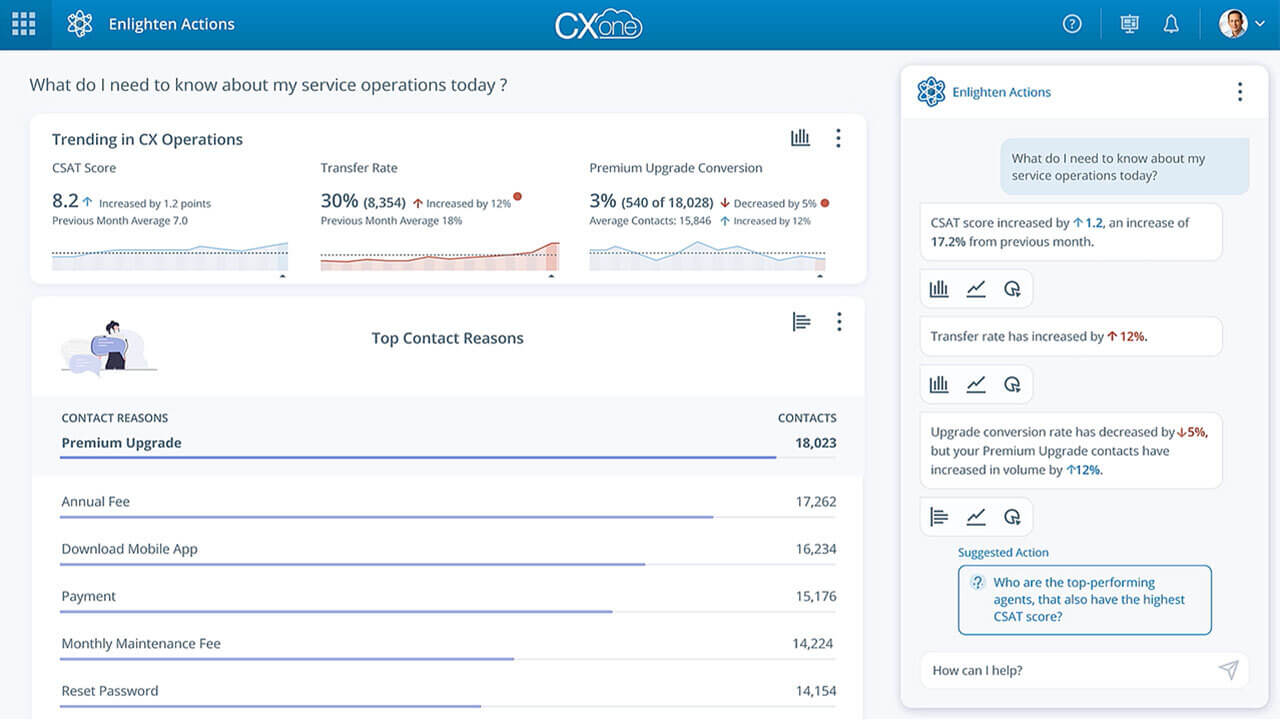Open Top Contact Reasons three-dot menu
The image size is (1280, 720).
click(838, 321)
